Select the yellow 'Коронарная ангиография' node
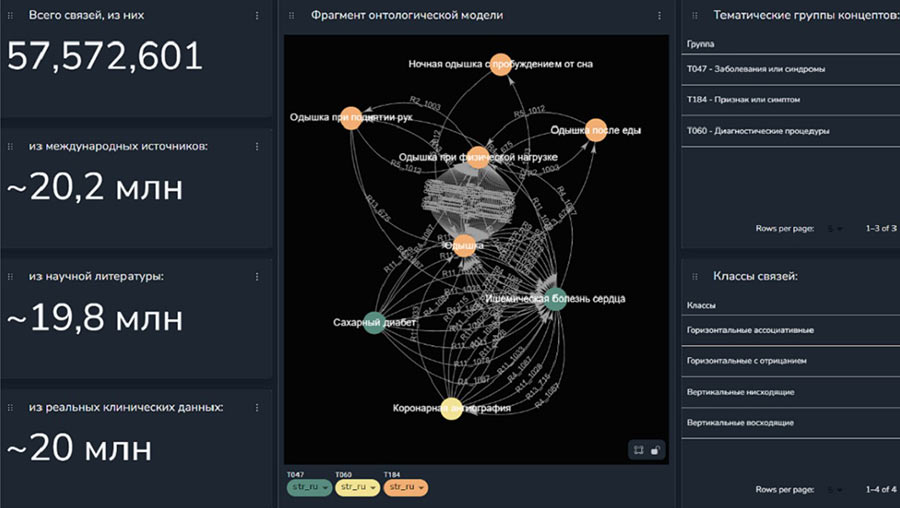Screen dimensions: 900x508 click(451, 408)
